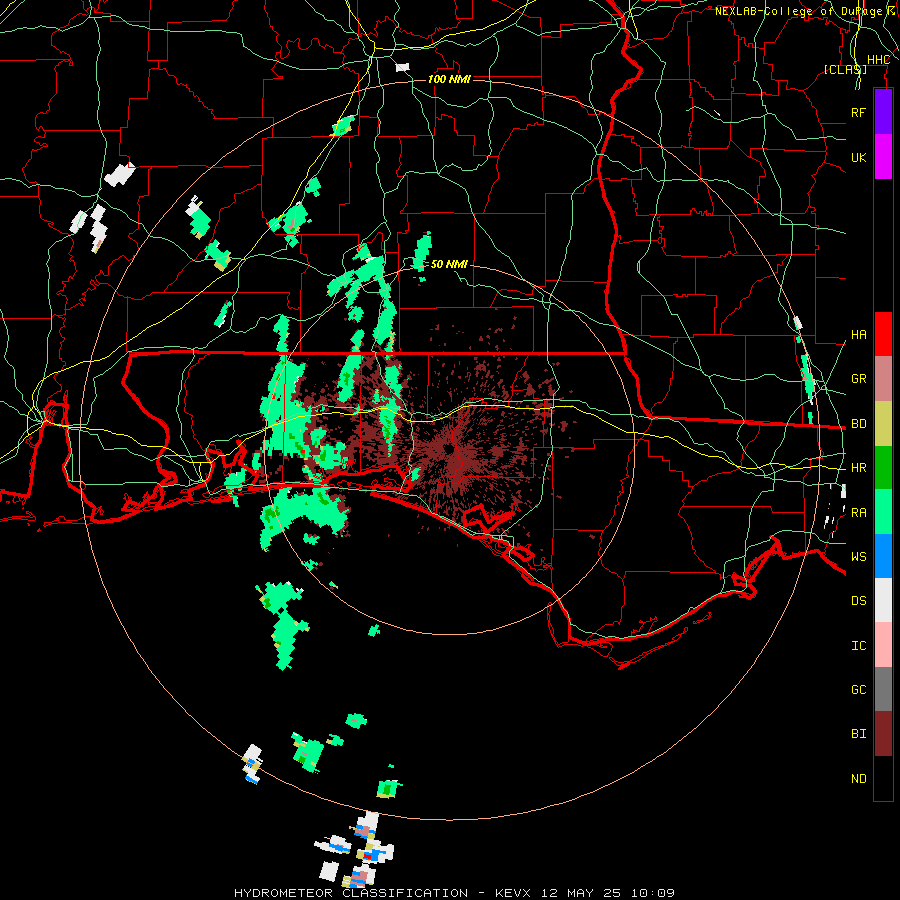Click the olive yellow BD legend swatch
The image size is (900, 900).
click(883, 424)
